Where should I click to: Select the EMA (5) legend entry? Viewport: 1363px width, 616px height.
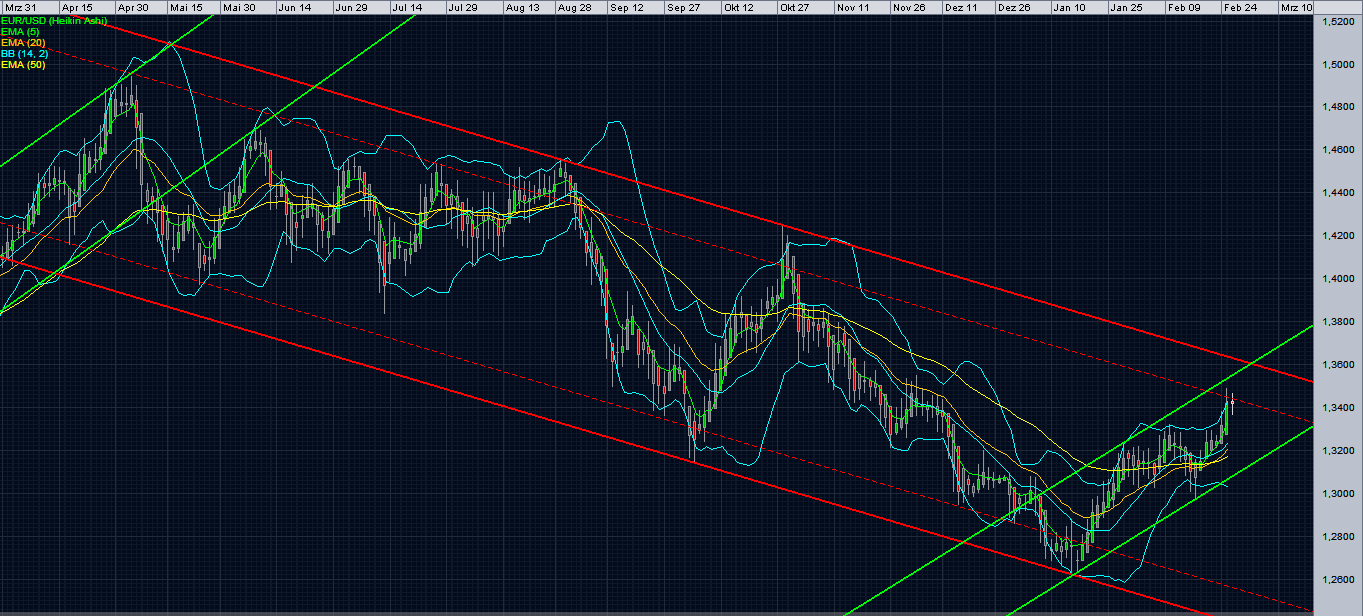[20, 30]
